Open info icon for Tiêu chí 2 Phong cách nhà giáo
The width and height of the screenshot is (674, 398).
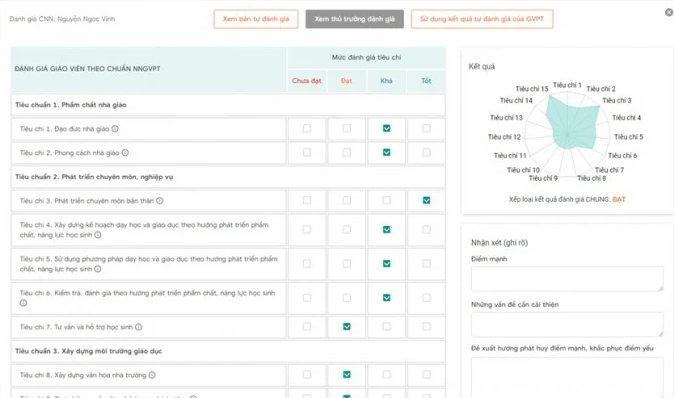click(x=125, y=153)
